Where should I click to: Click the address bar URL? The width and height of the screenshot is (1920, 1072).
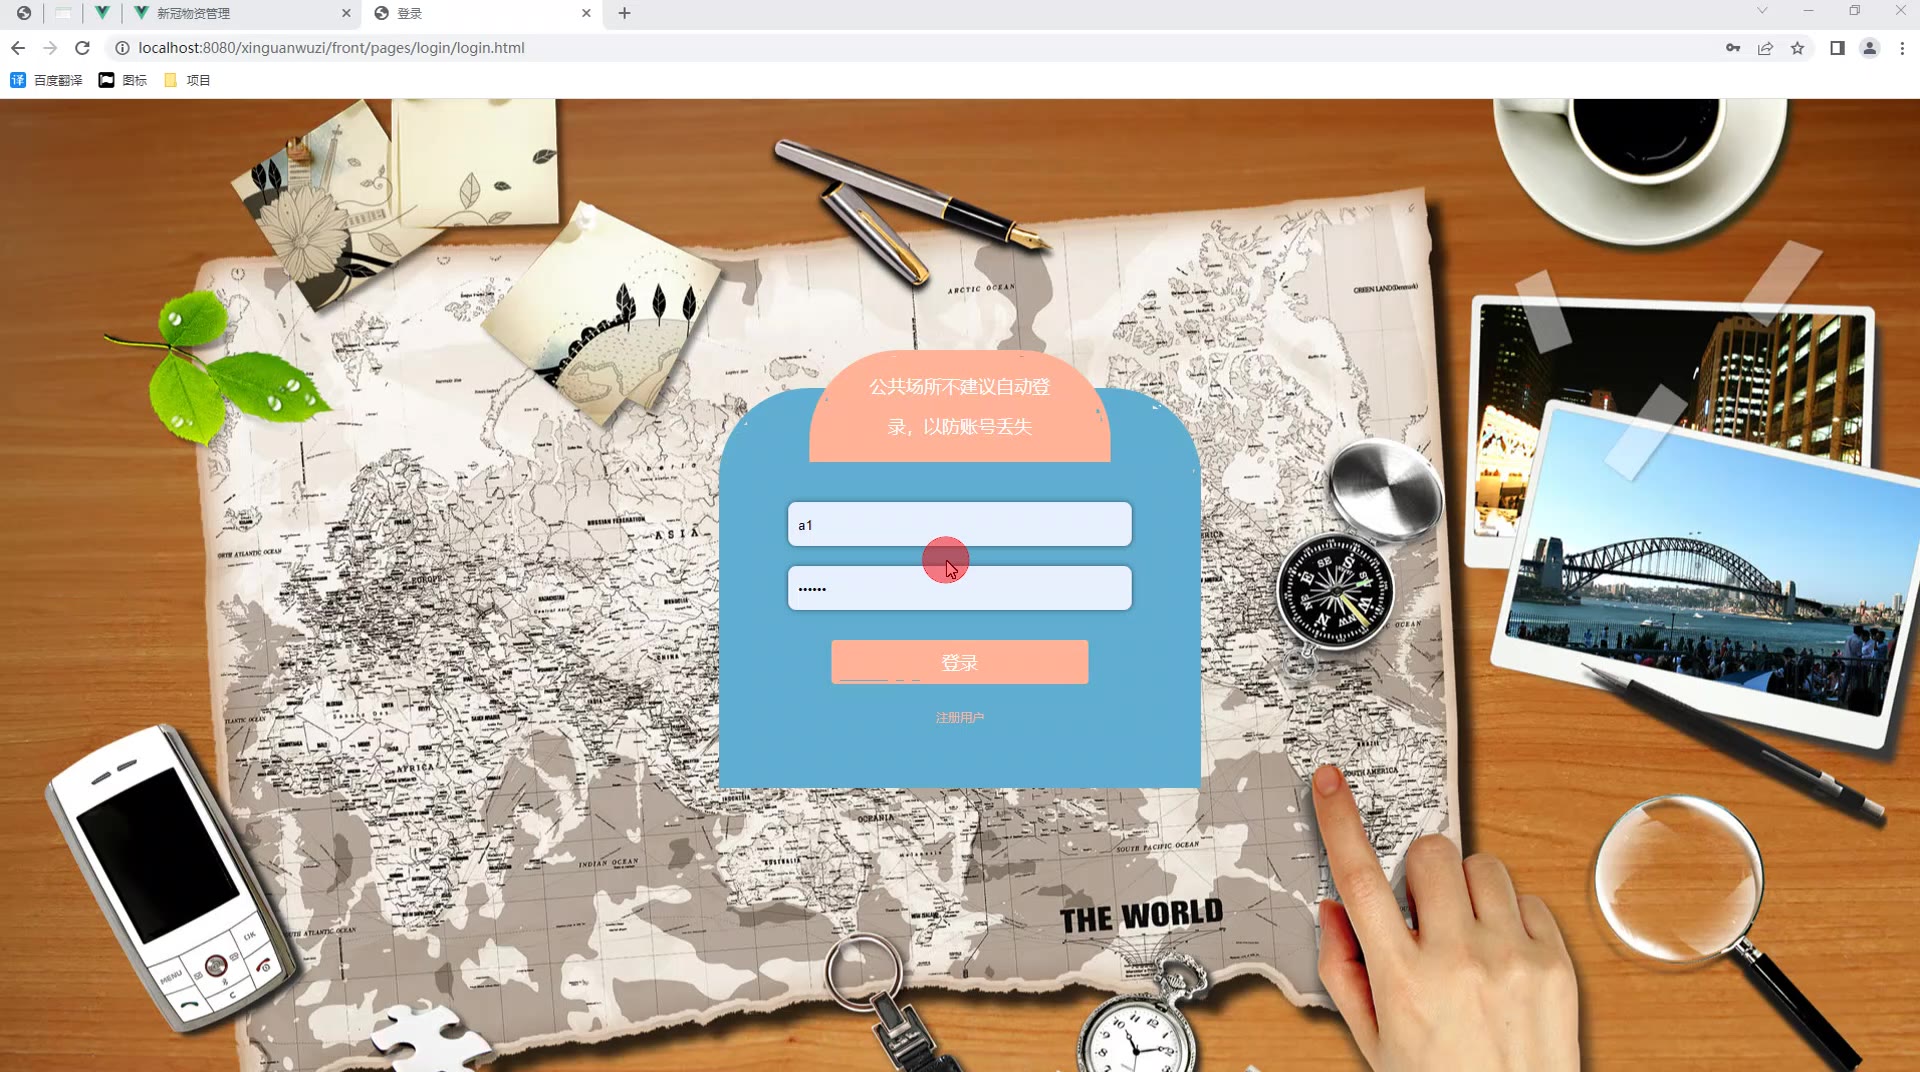331,48
